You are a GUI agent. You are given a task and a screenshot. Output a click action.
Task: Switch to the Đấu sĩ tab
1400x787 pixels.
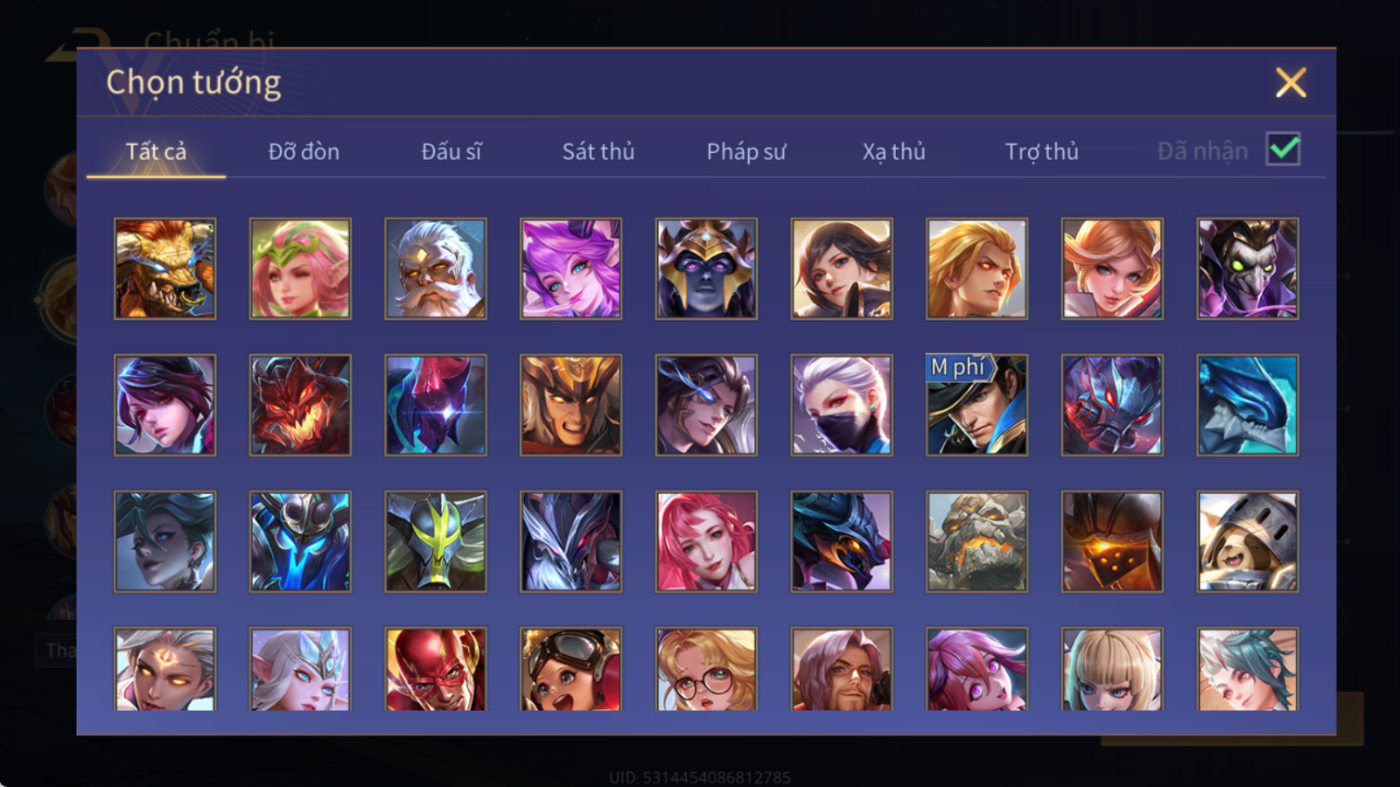point(451,152)
